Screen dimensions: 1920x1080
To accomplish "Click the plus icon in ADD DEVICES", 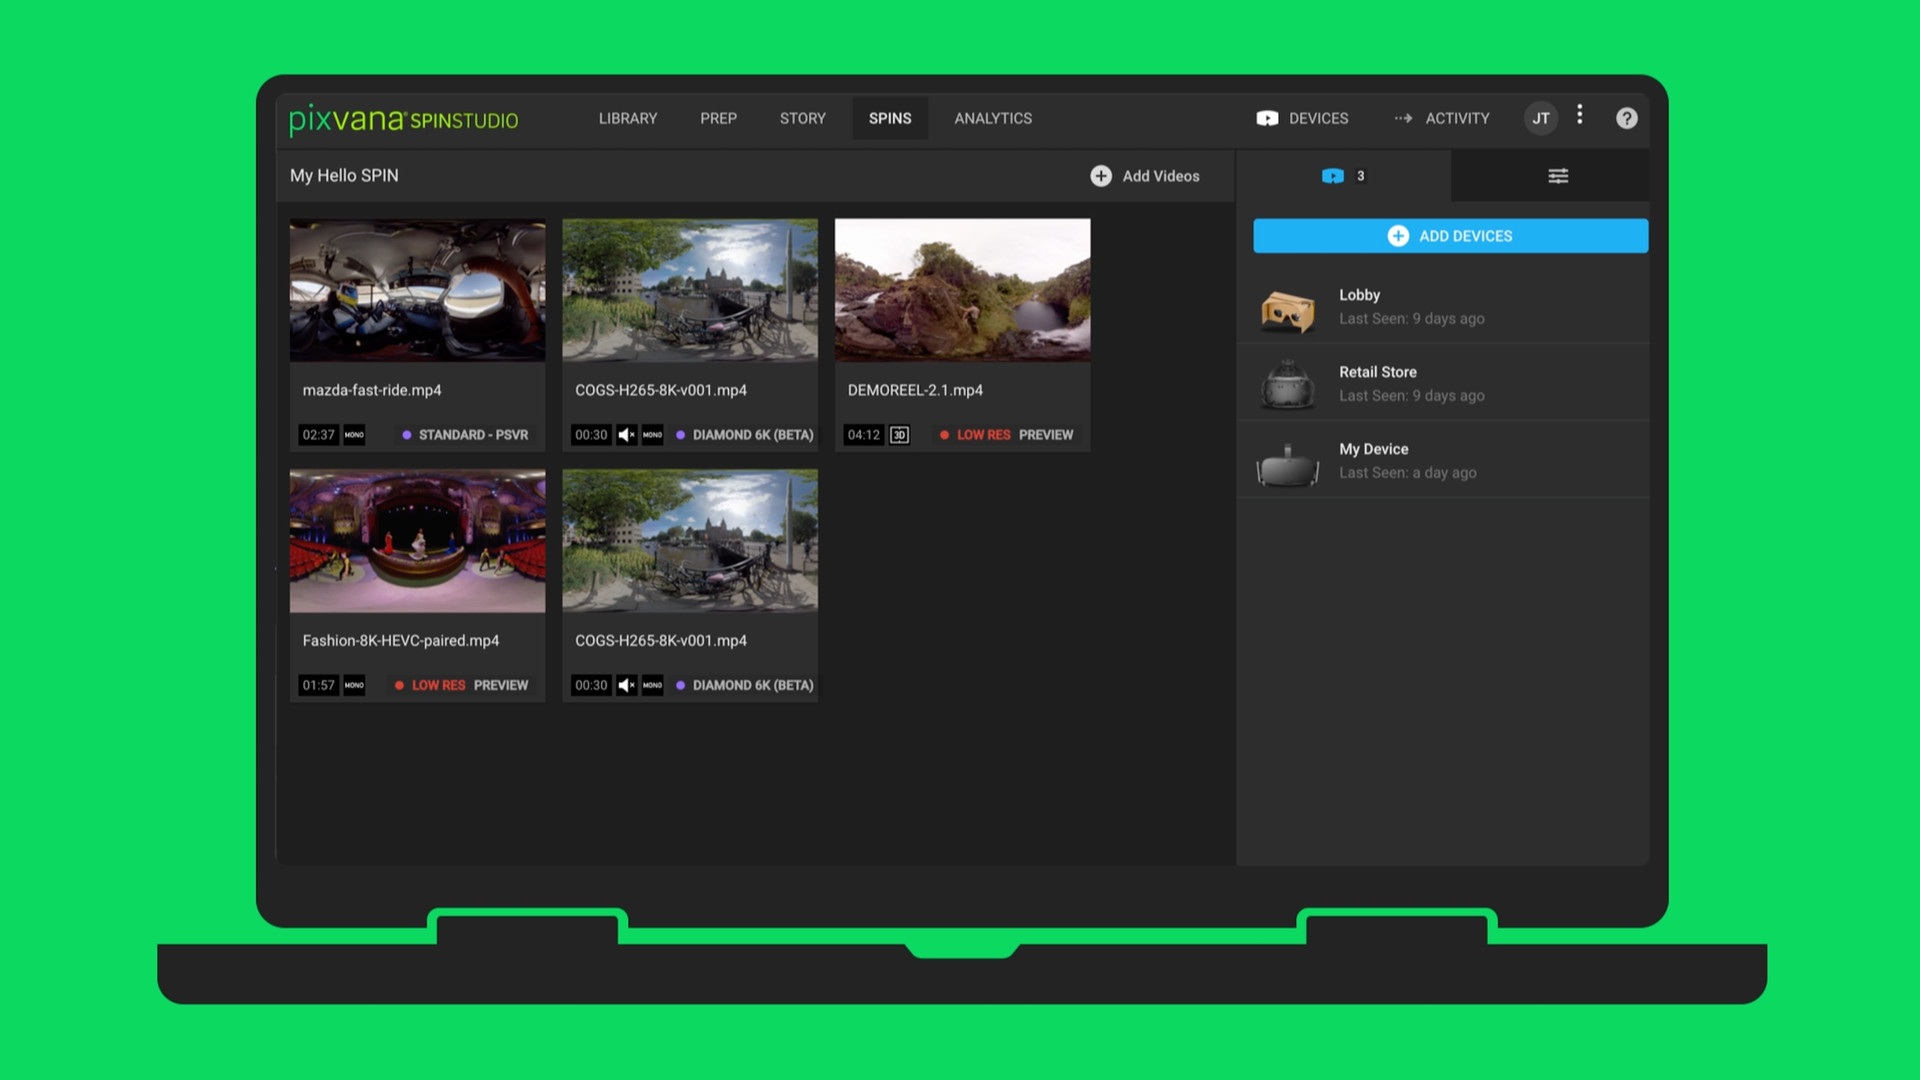I will point(1398,236).
